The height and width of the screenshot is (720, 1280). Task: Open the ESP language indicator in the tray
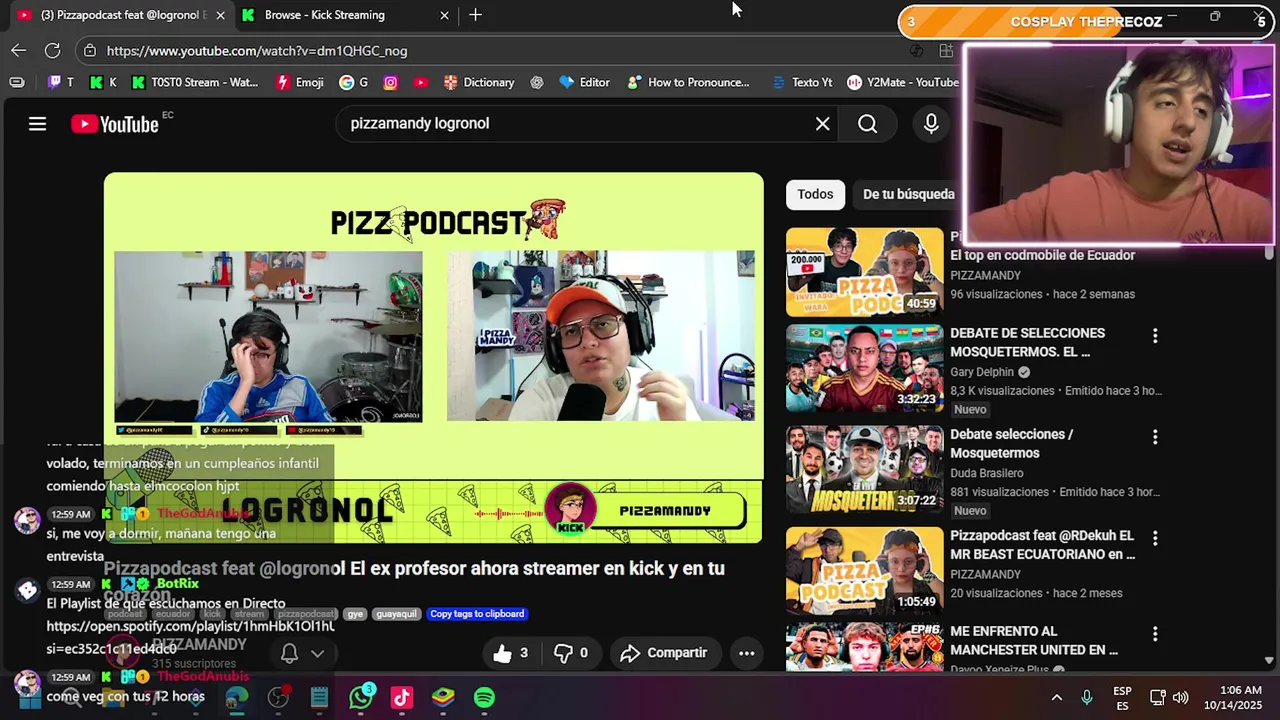[x=1122, y=697]
